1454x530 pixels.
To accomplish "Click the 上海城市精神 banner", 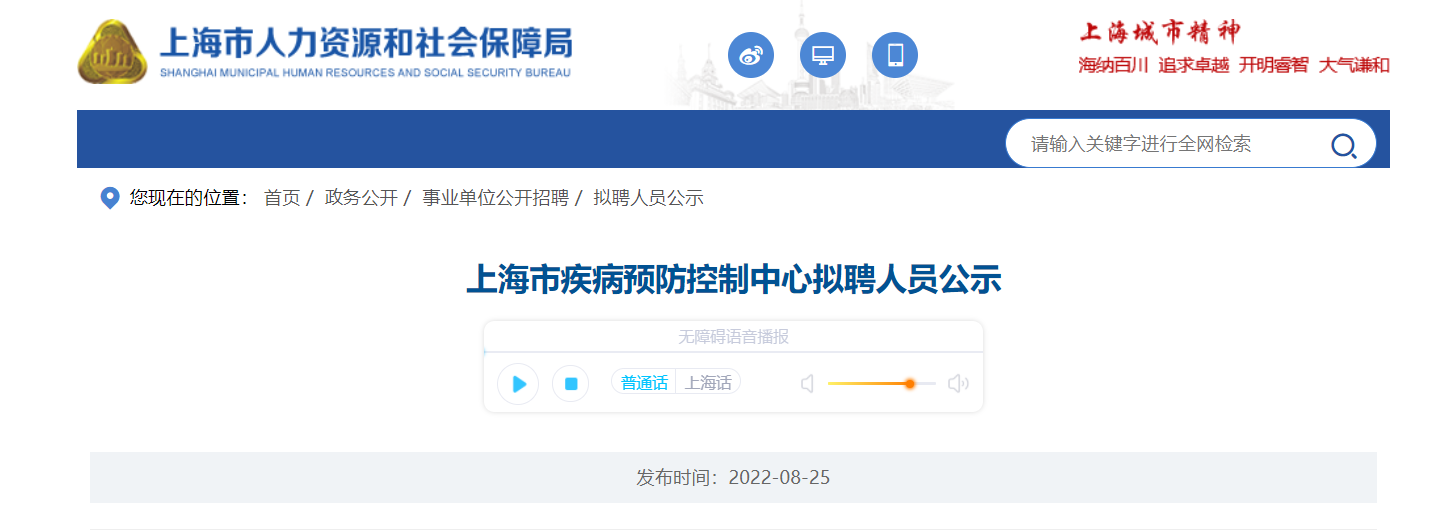I will coord(1160,32).
